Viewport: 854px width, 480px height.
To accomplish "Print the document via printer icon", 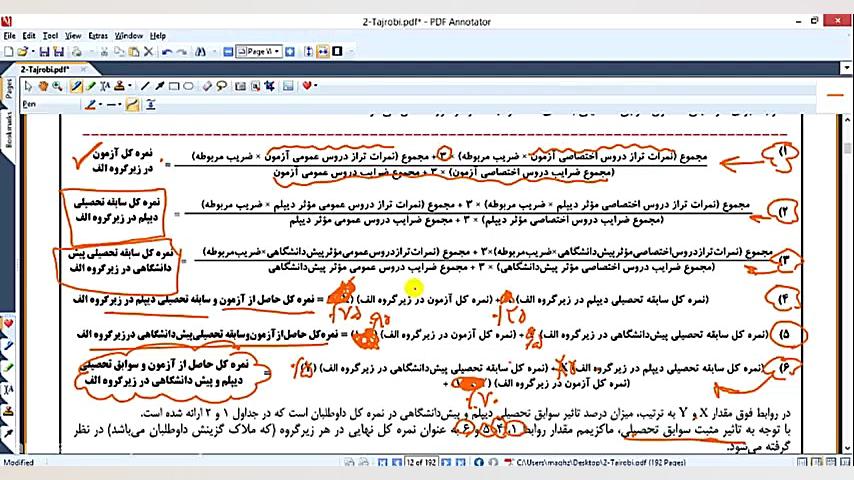I will coord(77,52).
